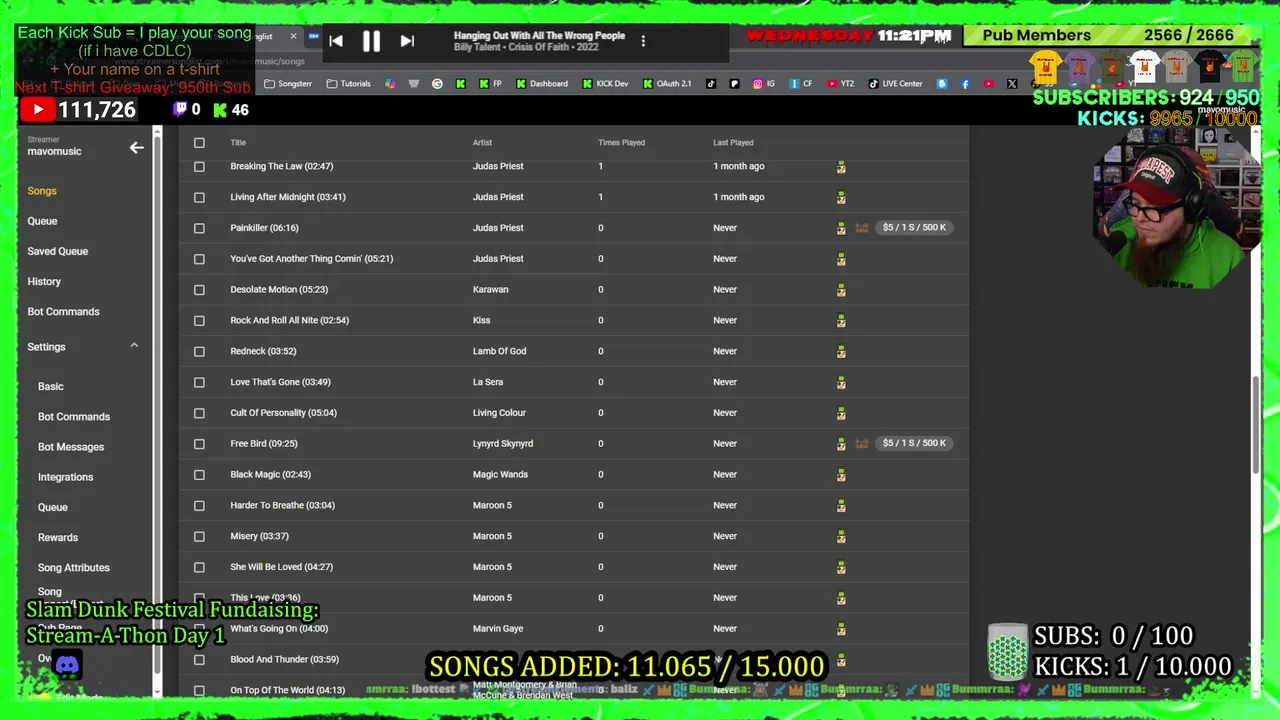This screenshot has width=1280, height=720.
Task: Skip to previous track in media player
Action: pos(336,41)
